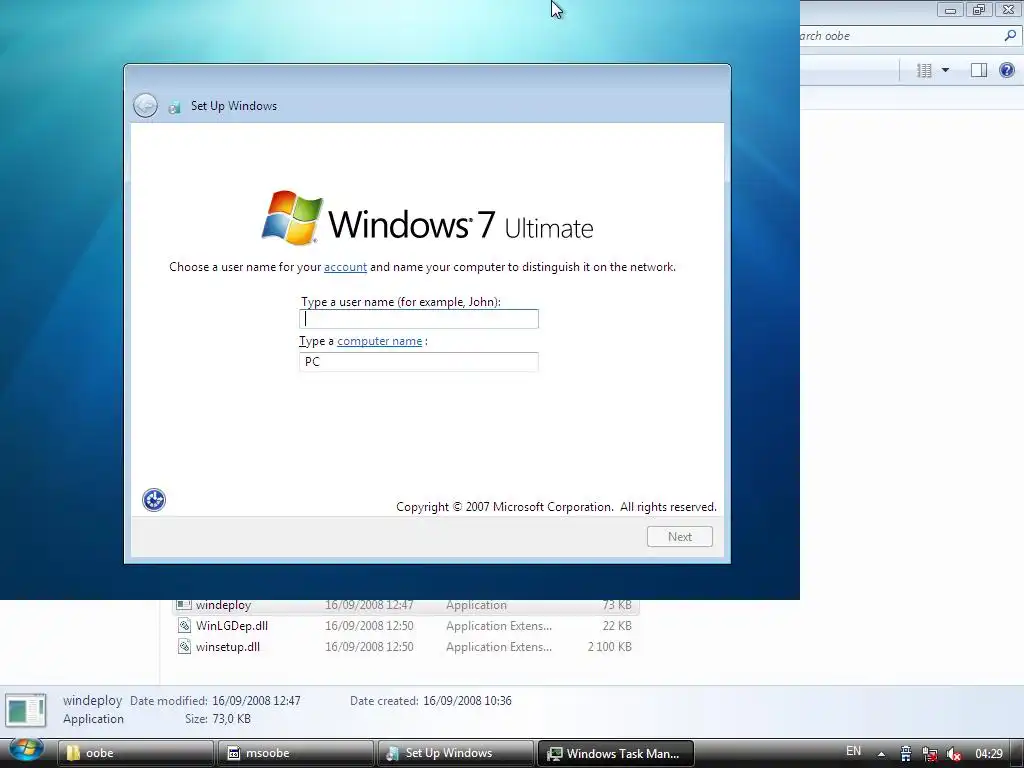Click the Next button
The height and width of the screenshot is (768, 1024).
[680, 536]
